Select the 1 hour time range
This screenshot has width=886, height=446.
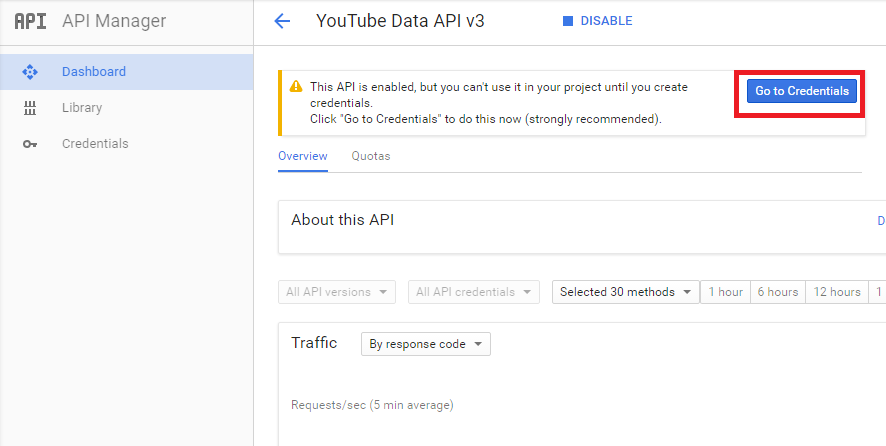pos(726,292)
